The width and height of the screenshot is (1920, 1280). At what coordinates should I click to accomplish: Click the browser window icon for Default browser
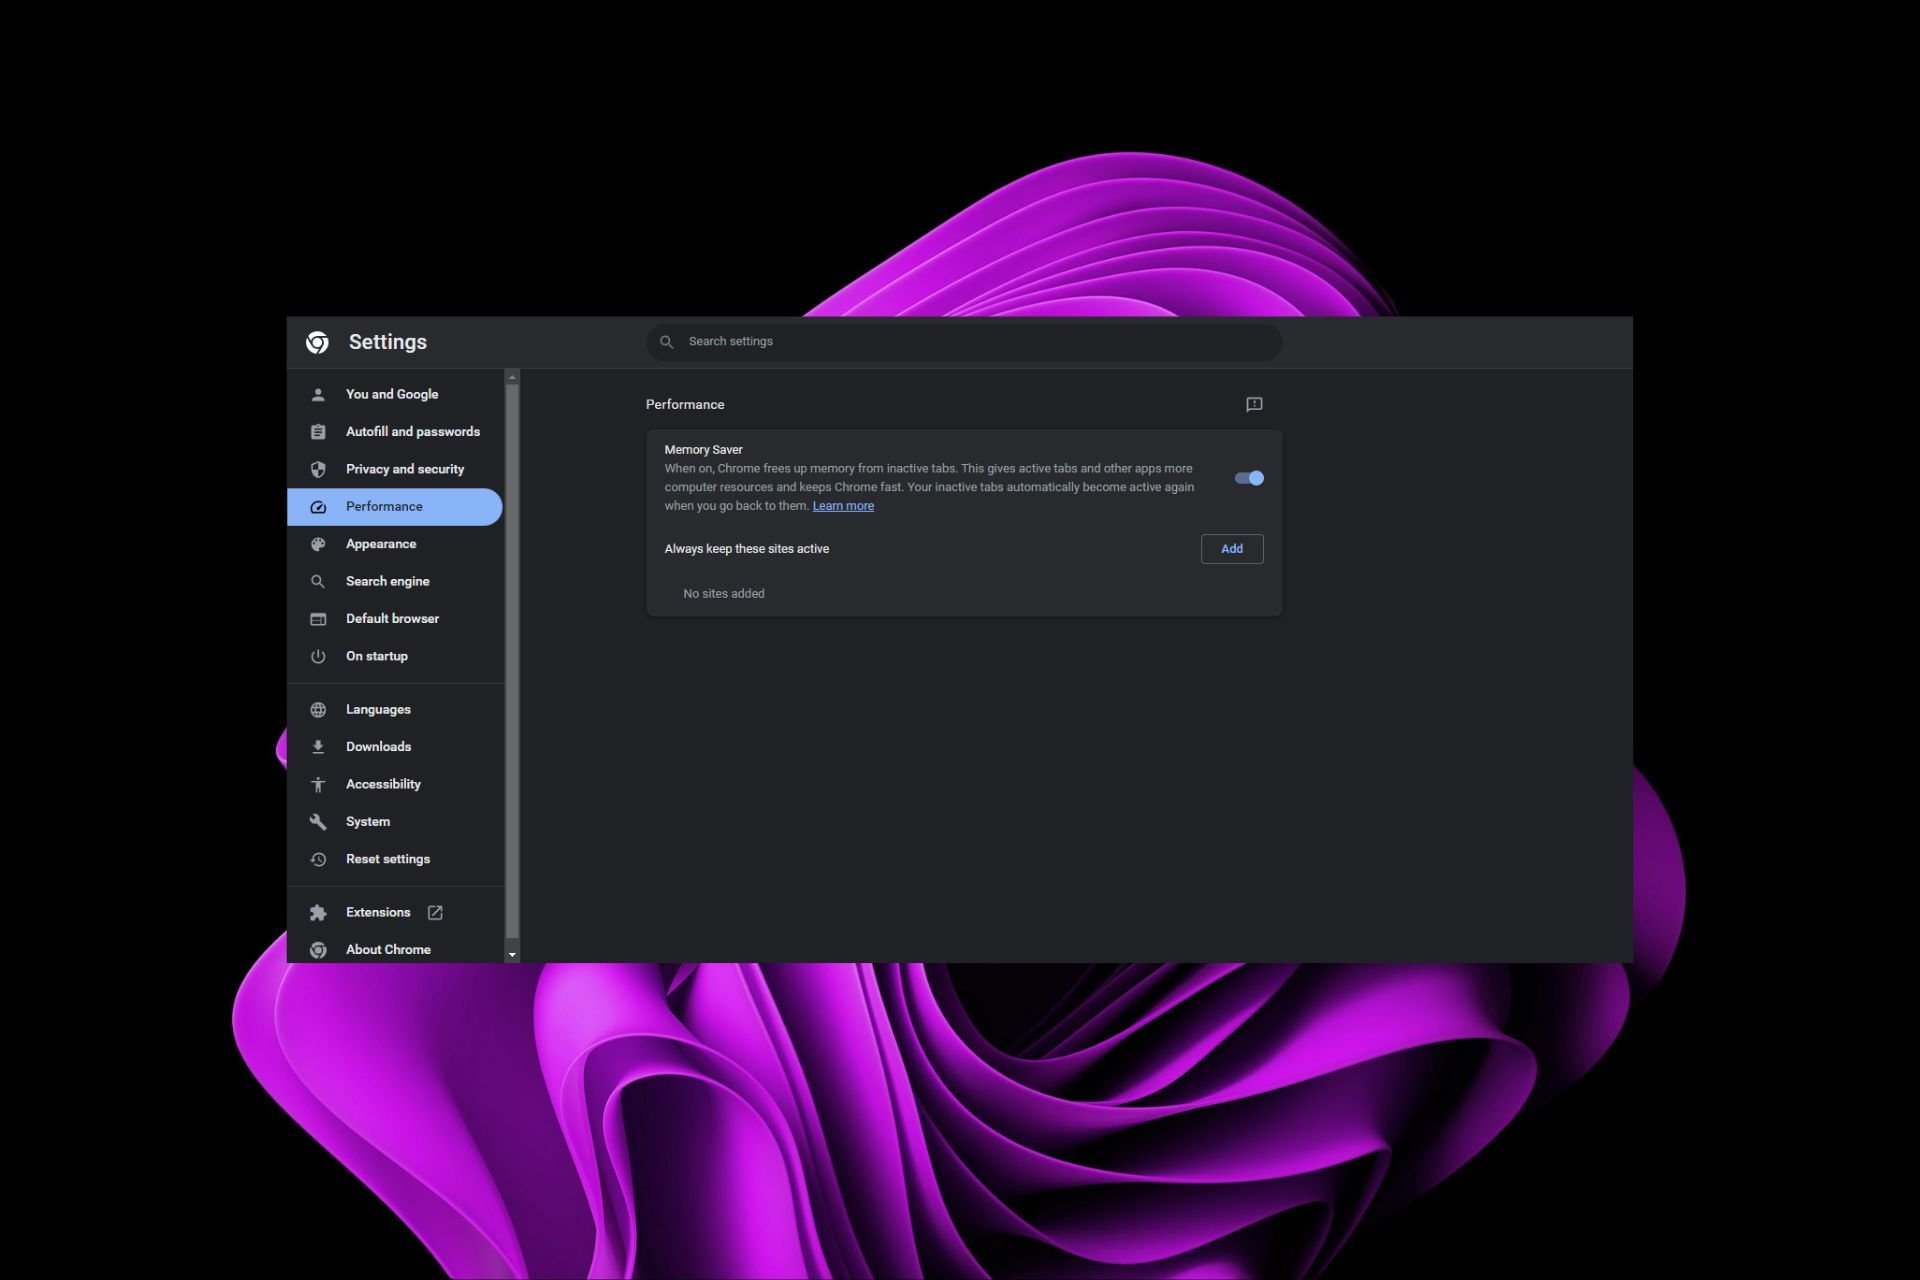tap(318, 619)
